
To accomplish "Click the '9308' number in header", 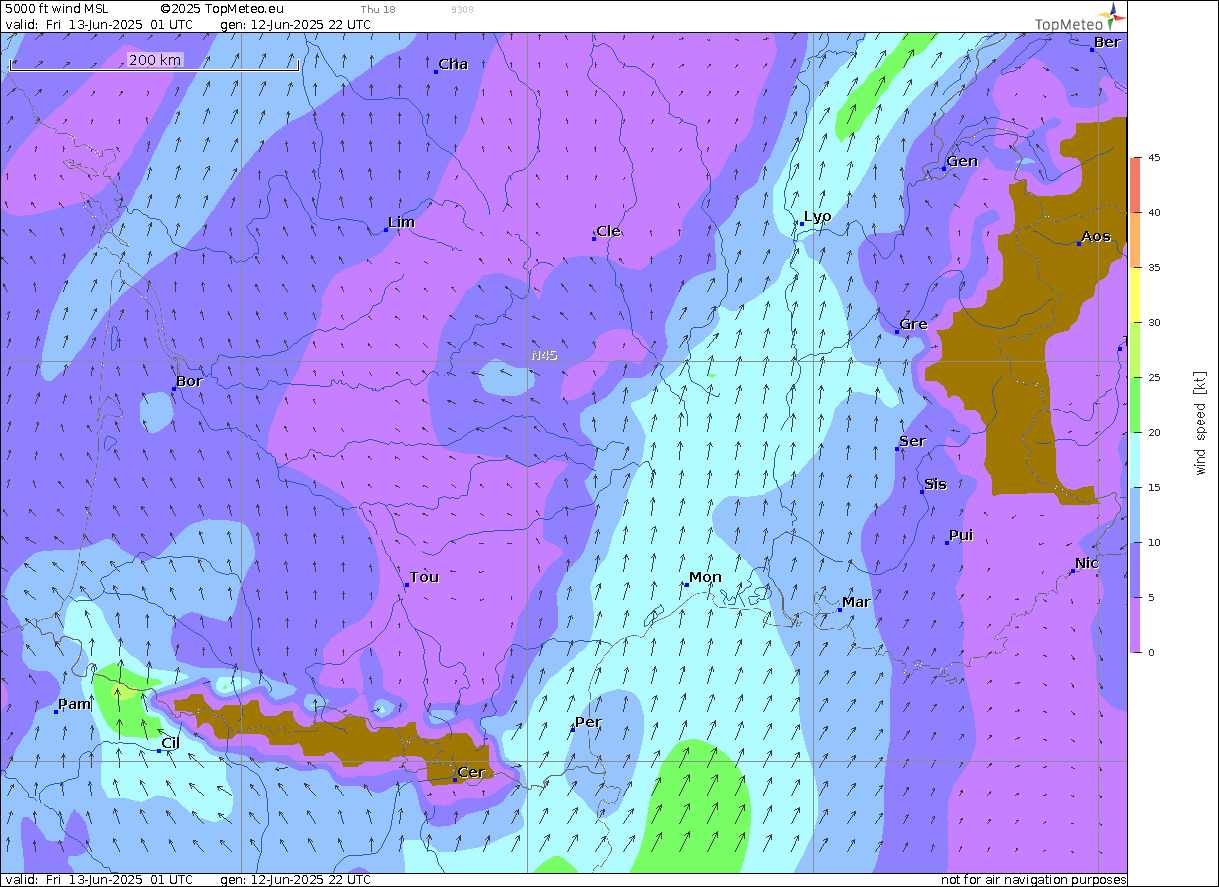I will coord(463,9).
